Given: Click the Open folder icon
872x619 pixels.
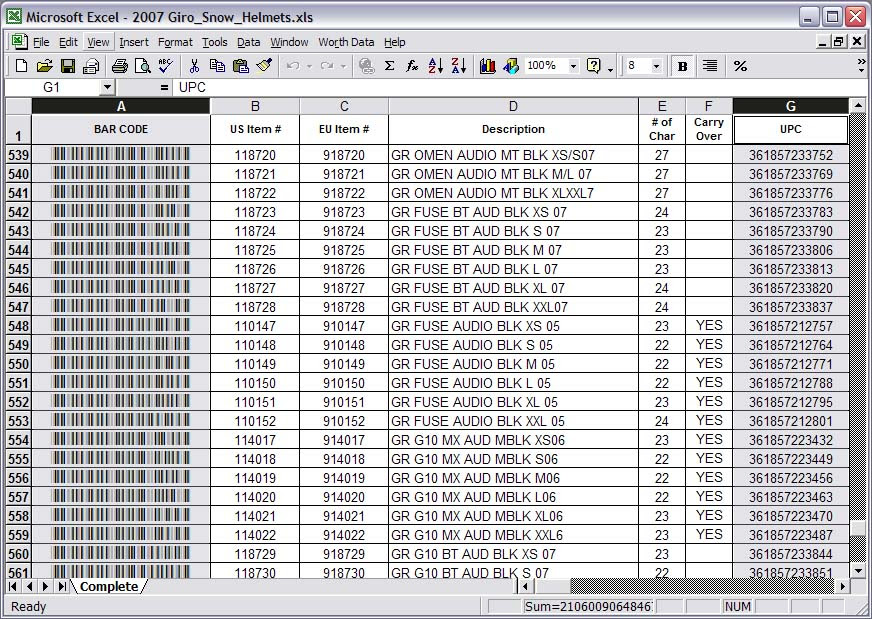Looking at the screenshot, I should coord(44,66).
